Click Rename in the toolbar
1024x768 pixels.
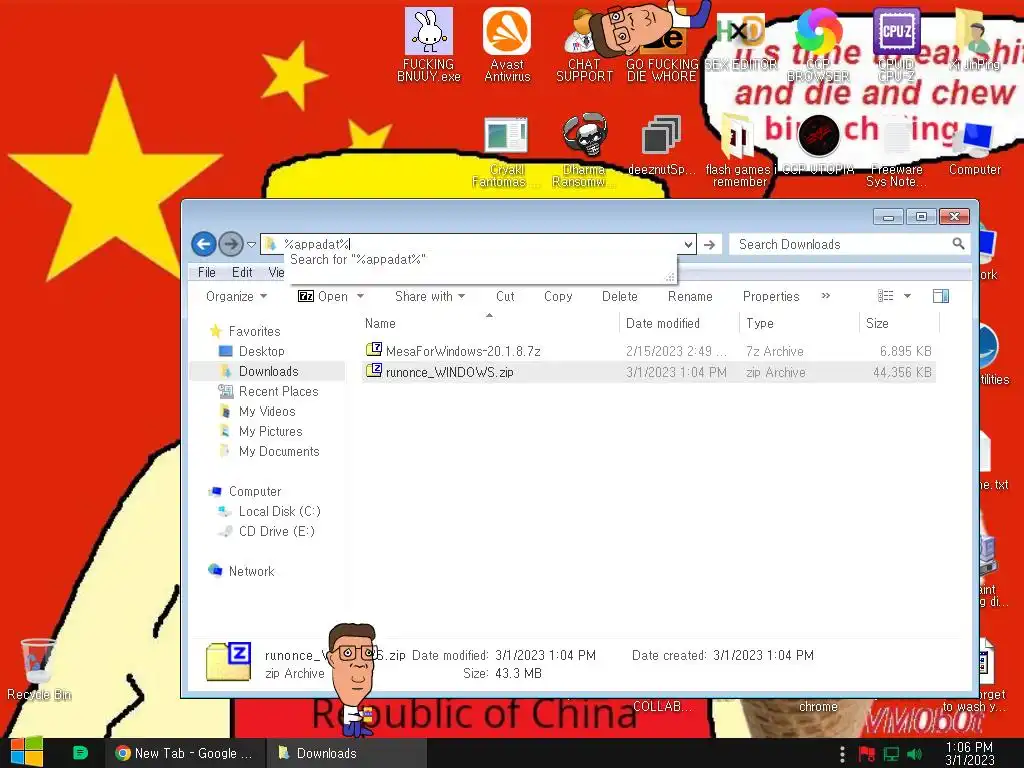[690, 296]
